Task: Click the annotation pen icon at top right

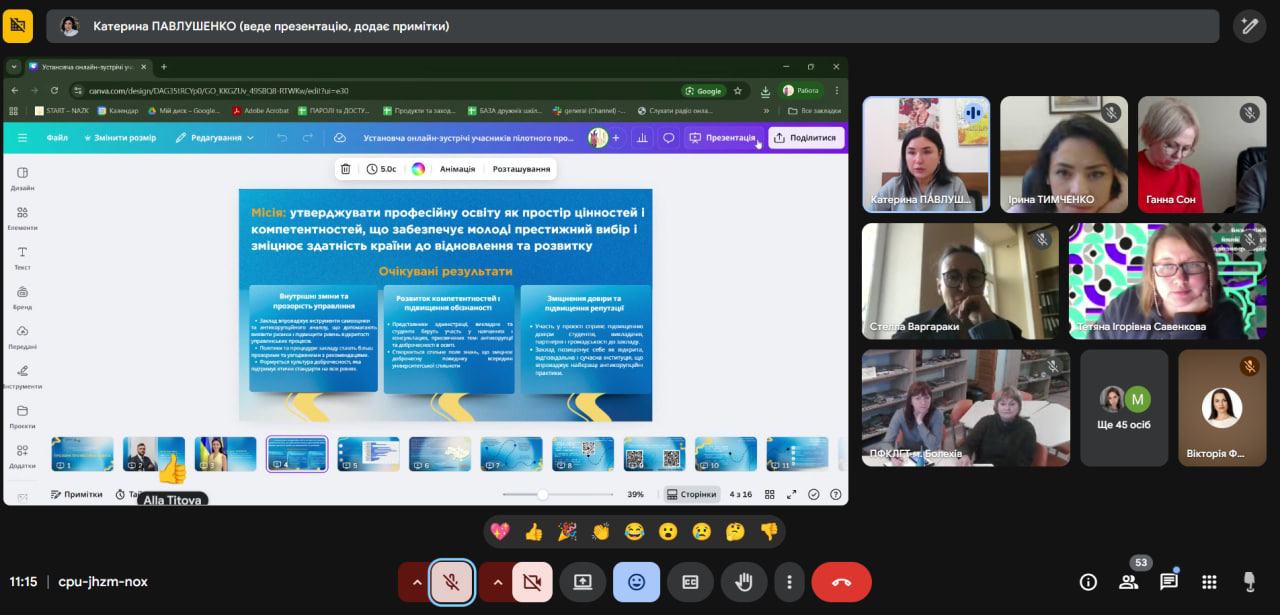Action: (x=1249, y=26)
